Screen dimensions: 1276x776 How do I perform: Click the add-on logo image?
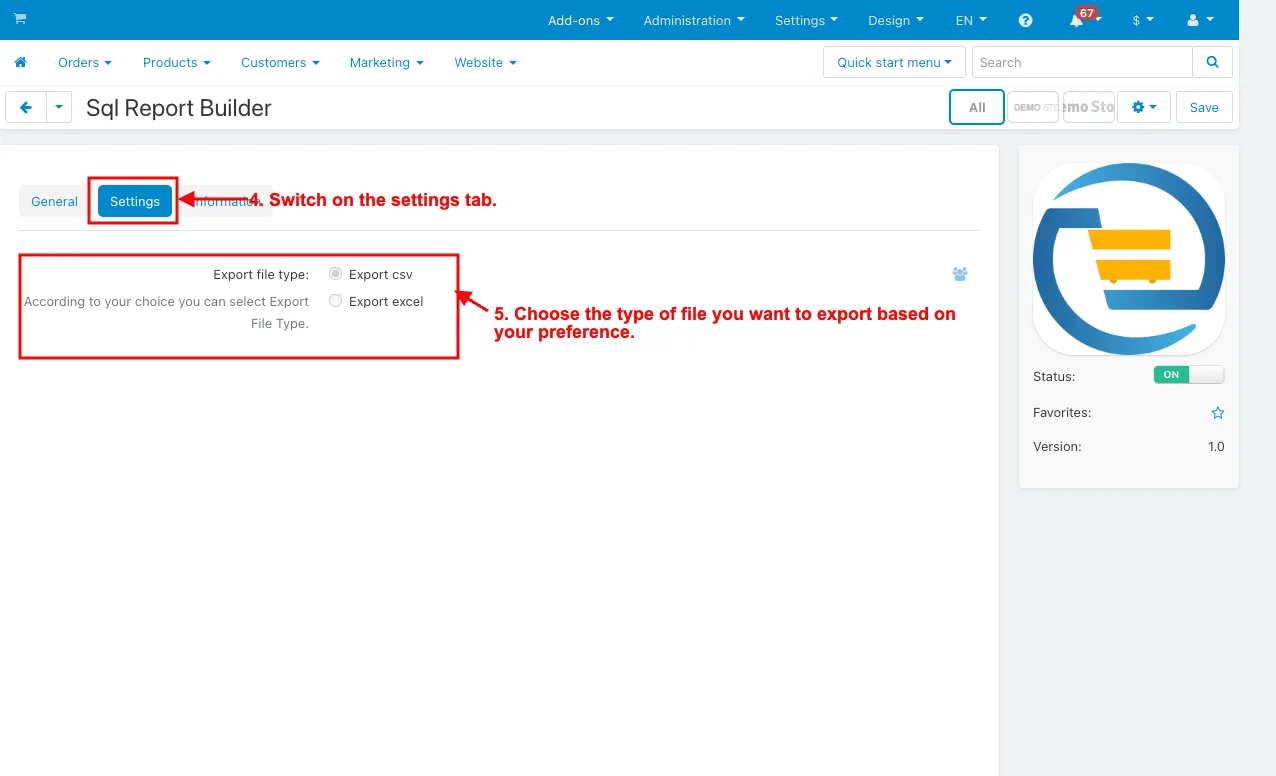(x=1128, y=259)
